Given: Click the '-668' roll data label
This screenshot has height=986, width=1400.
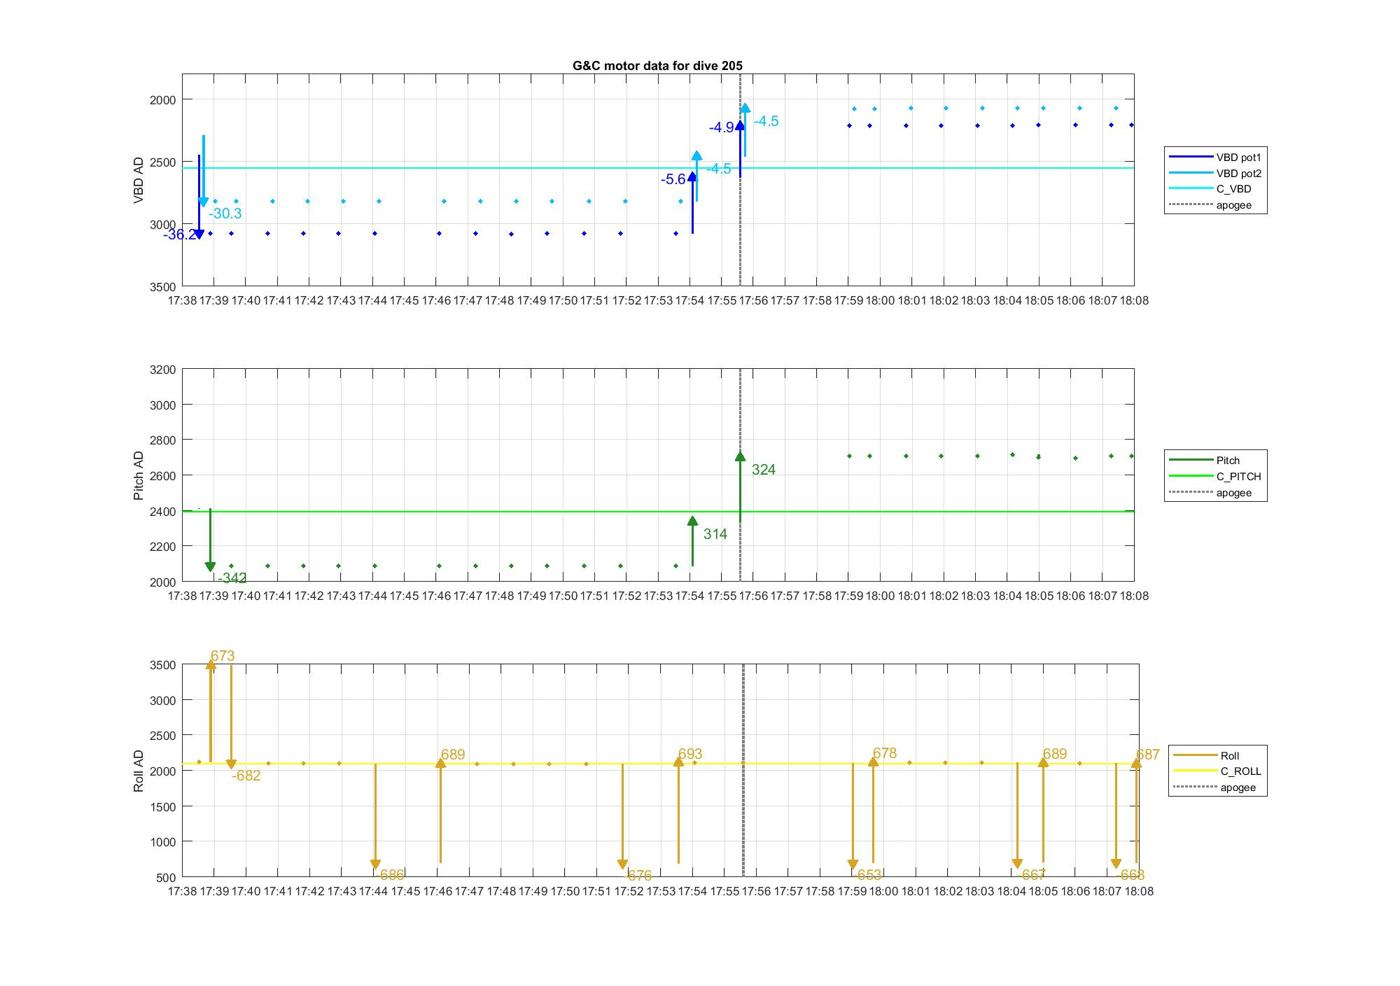Looking at the screenshot, I should click(x=1130, y=875).
